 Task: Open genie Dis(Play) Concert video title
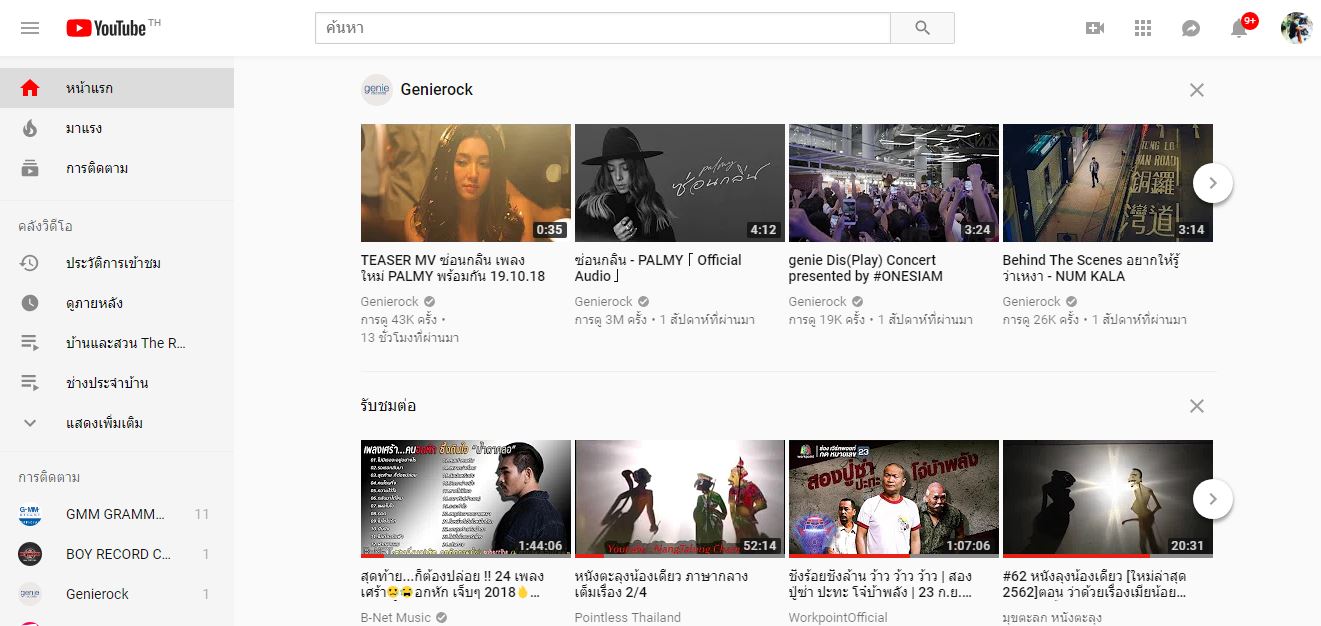coord(866,268)
